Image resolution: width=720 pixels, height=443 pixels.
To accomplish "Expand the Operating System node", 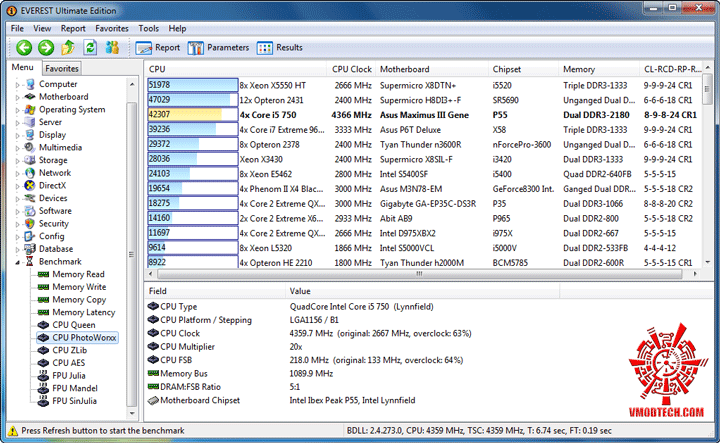I will point(18,110).
